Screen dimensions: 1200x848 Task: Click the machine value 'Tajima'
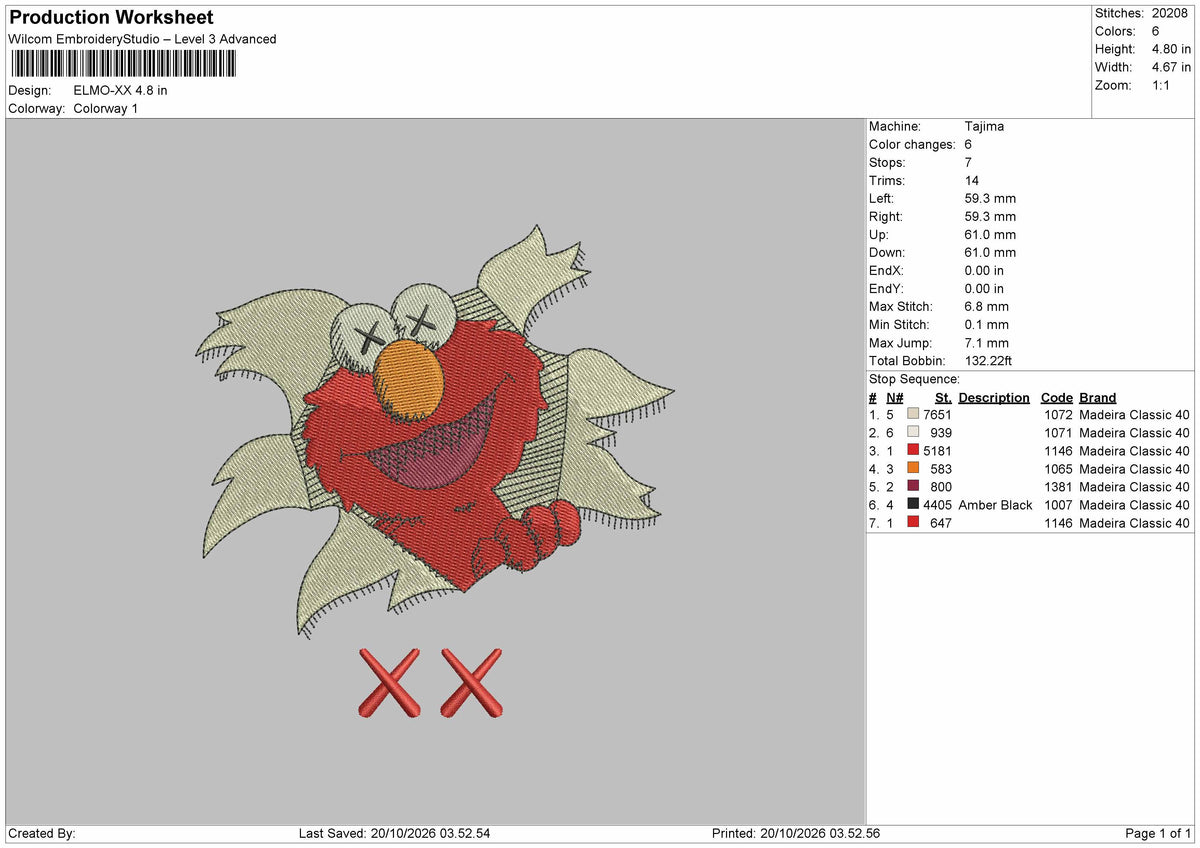984,126
